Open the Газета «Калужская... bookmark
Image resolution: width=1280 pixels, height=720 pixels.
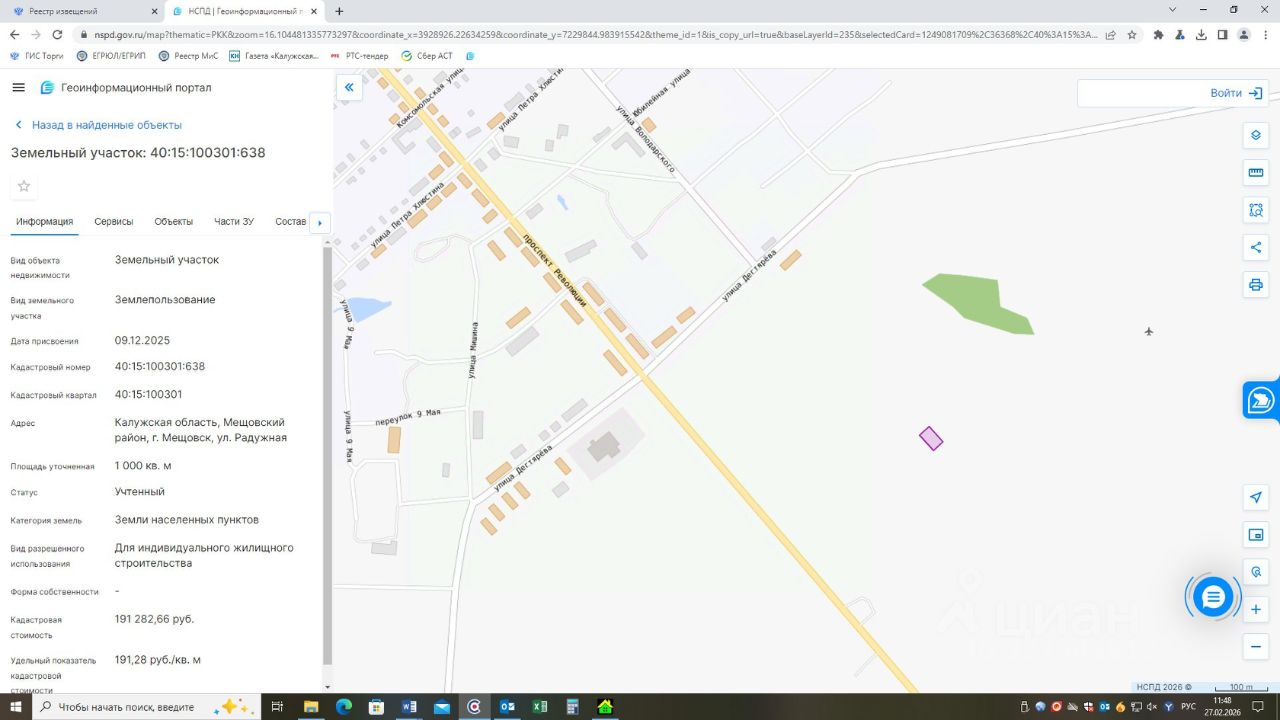274,56
